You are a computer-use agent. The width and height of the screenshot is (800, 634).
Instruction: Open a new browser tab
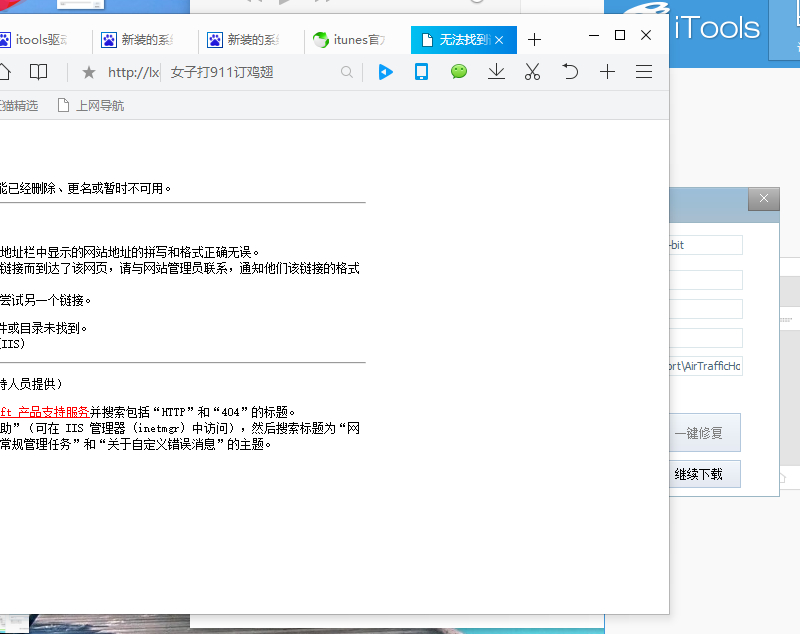[534, 40]
